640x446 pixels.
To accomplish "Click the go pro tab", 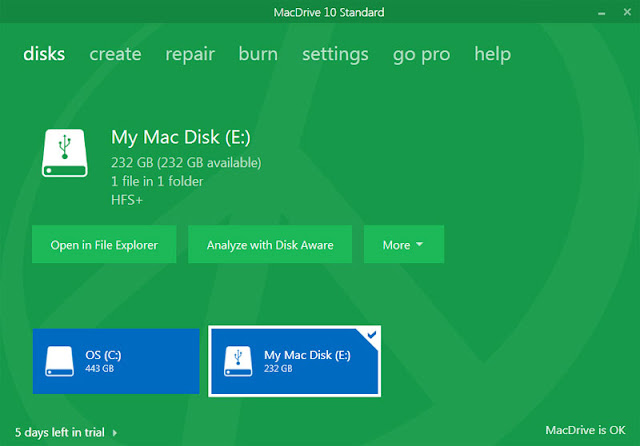I will (421, 55).
